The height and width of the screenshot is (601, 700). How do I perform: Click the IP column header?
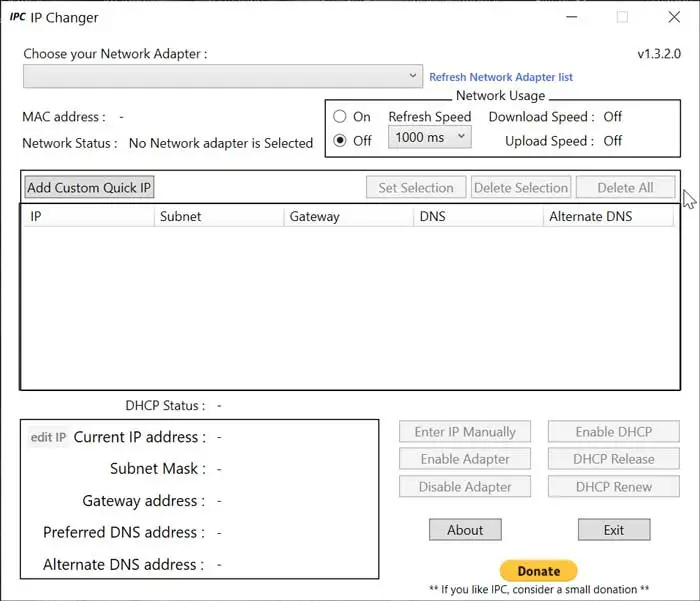pyautogui.click(x=88, y=216)
